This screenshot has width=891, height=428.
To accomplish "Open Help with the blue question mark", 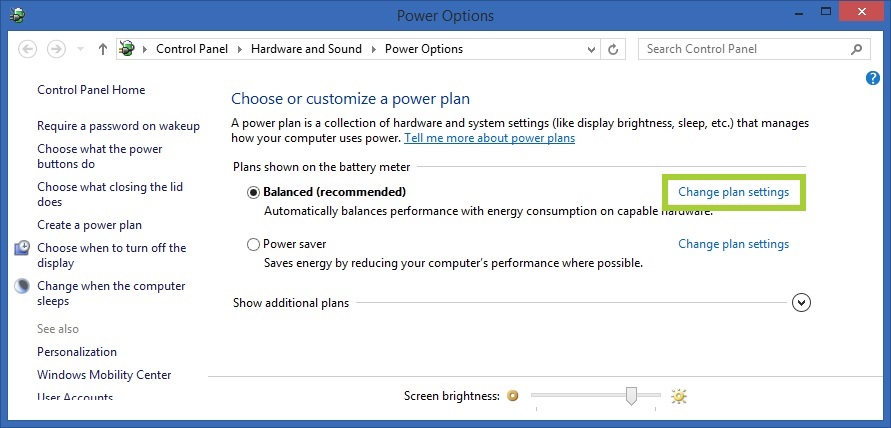I will click(872, 78).
